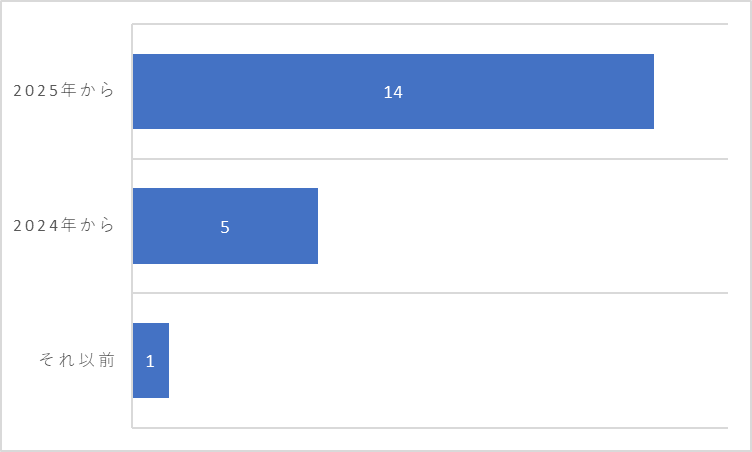Click the data label 1
Screen dimensions: 752x452
[150, 361]
